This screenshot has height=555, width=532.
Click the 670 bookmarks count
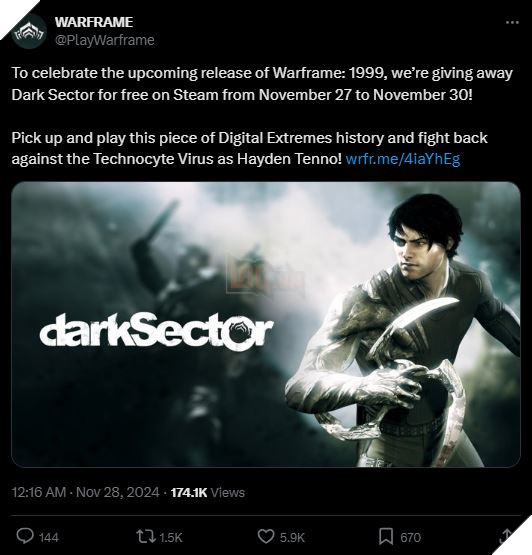(411, 537)
